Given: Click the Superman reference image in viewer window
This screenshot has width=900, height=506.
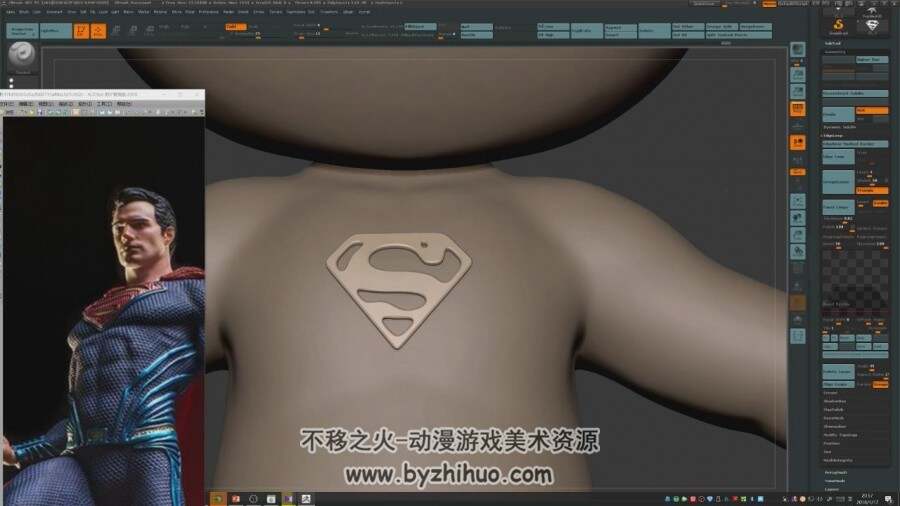Looking at the screenshot, I should tap(104, 310).
